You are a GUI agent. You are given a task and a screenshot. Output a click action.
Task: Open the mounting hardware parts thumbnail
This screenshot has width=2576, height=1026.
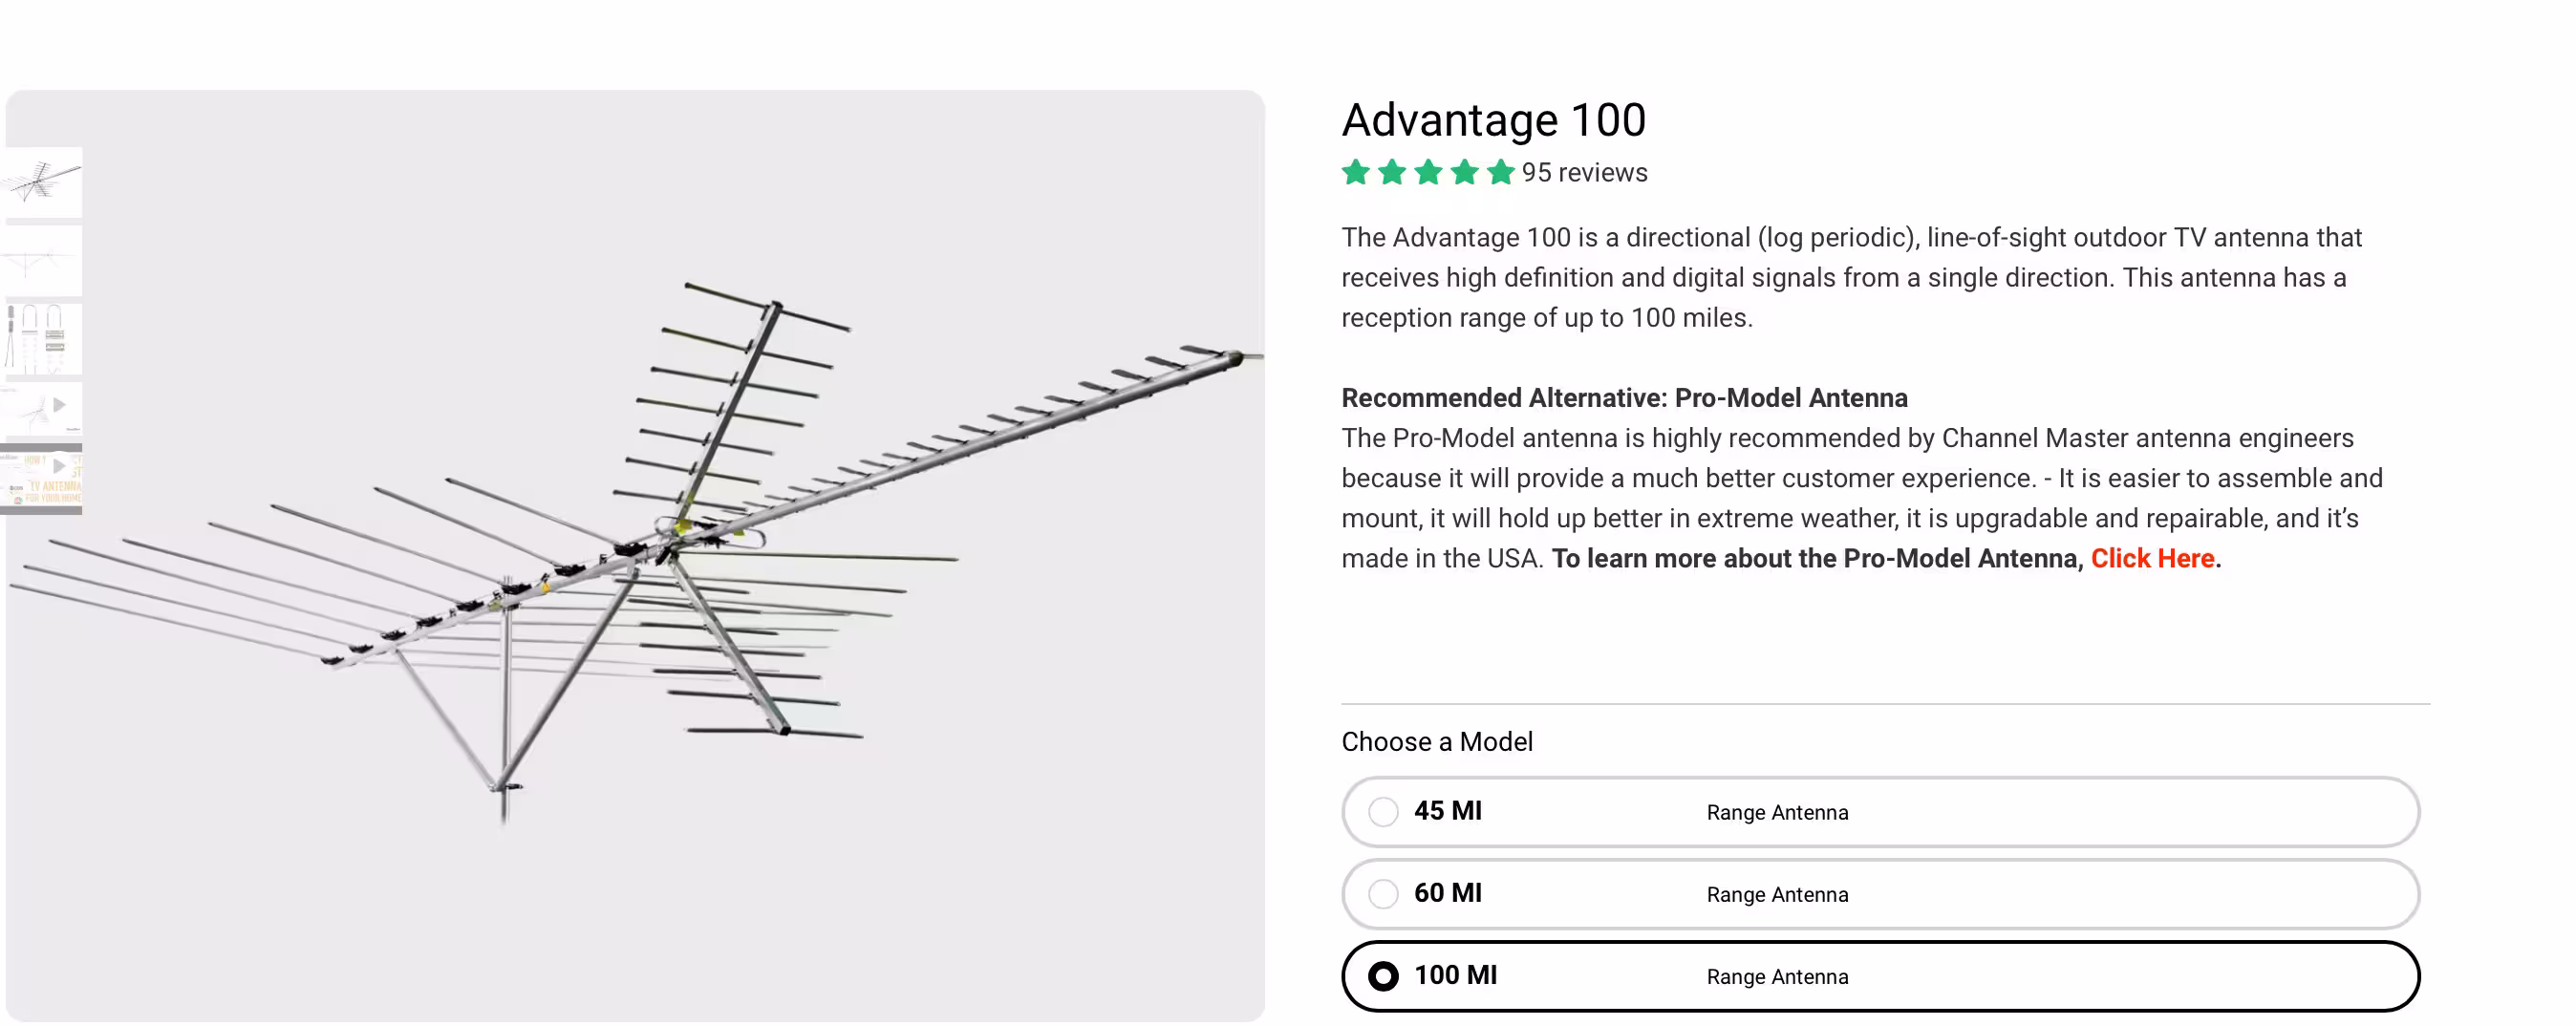click(x=42, y=338)
